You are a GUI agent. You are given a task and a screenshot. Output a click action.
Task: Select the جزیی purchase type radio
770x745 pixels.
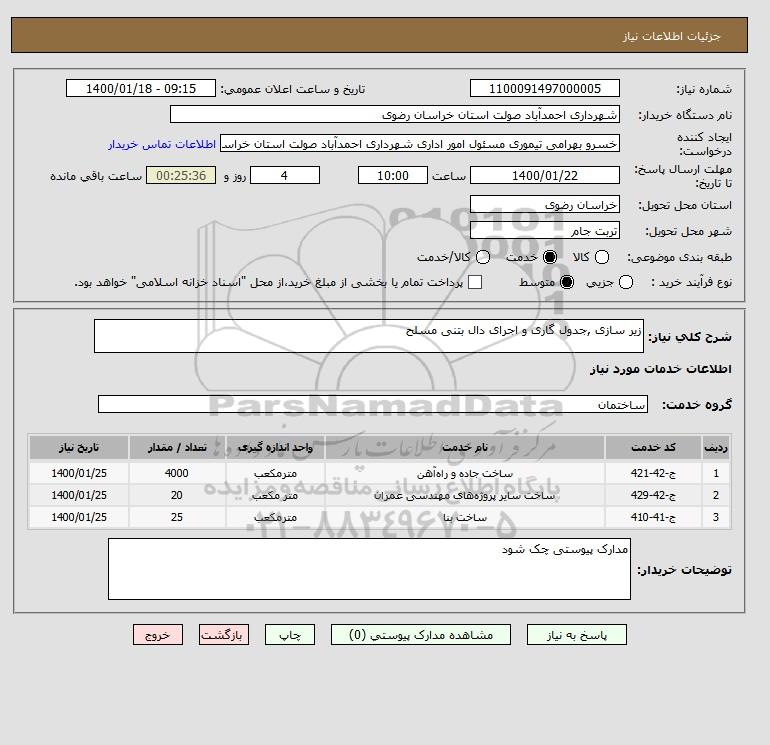626,282
